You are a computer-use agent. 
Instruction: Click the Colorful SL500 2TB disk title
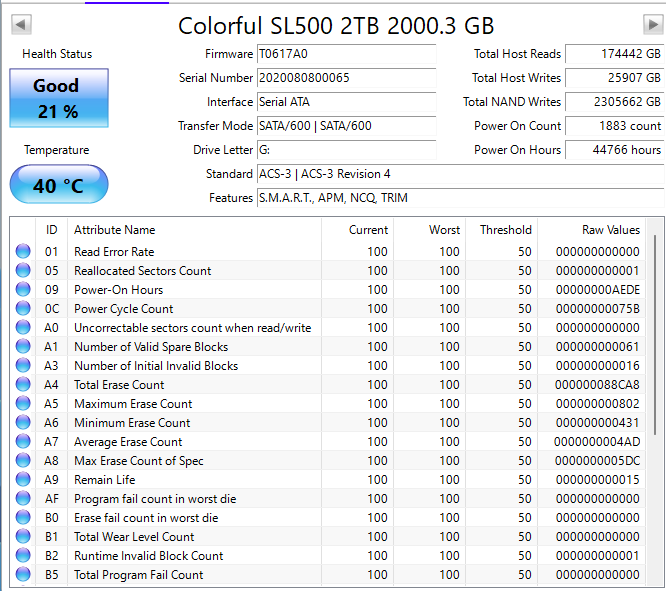(x=336, y=25)
